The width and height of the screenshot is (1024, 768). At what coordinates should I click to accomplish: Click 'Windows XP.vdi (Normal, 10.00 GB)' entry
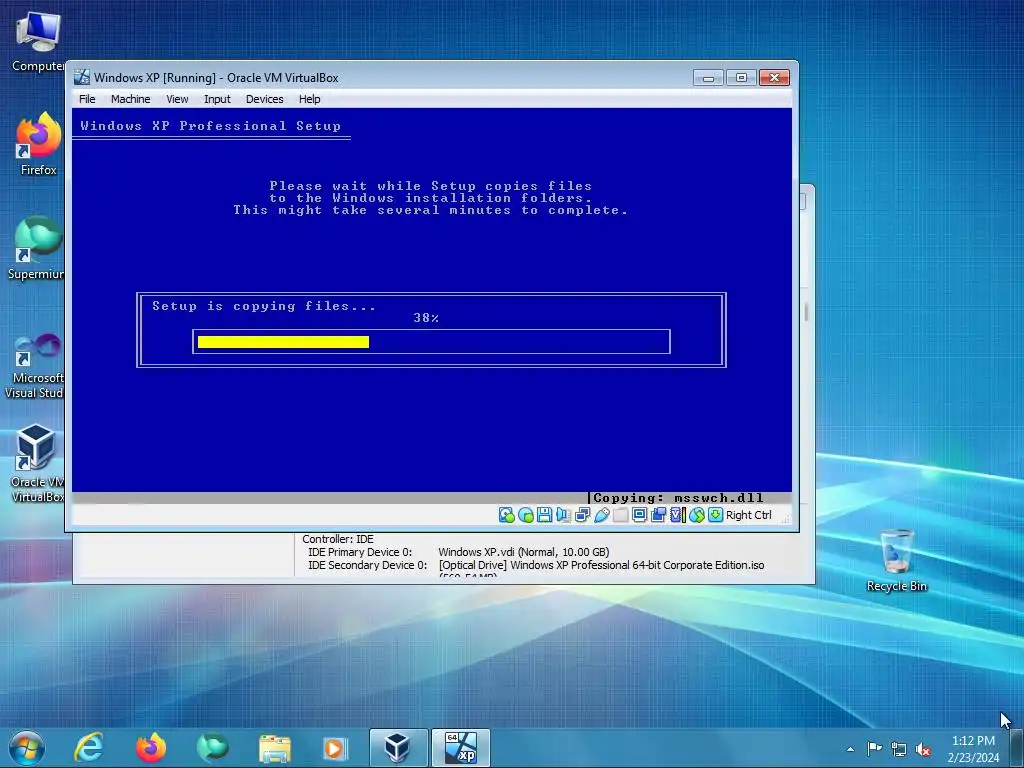[524, 552]
